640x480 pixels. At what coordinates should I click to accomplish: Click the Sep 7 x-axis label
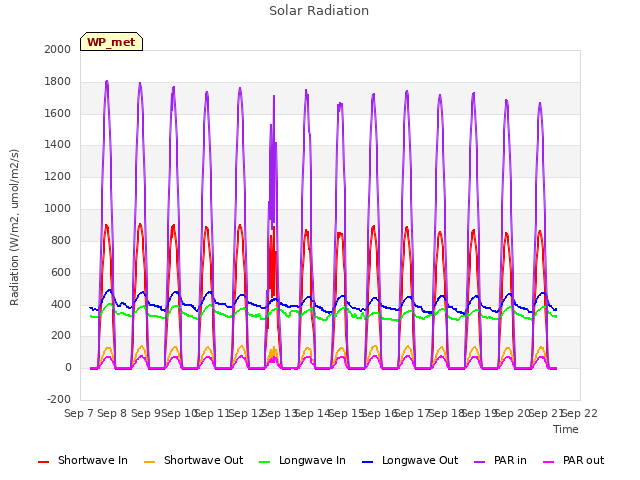coord(79,413)
